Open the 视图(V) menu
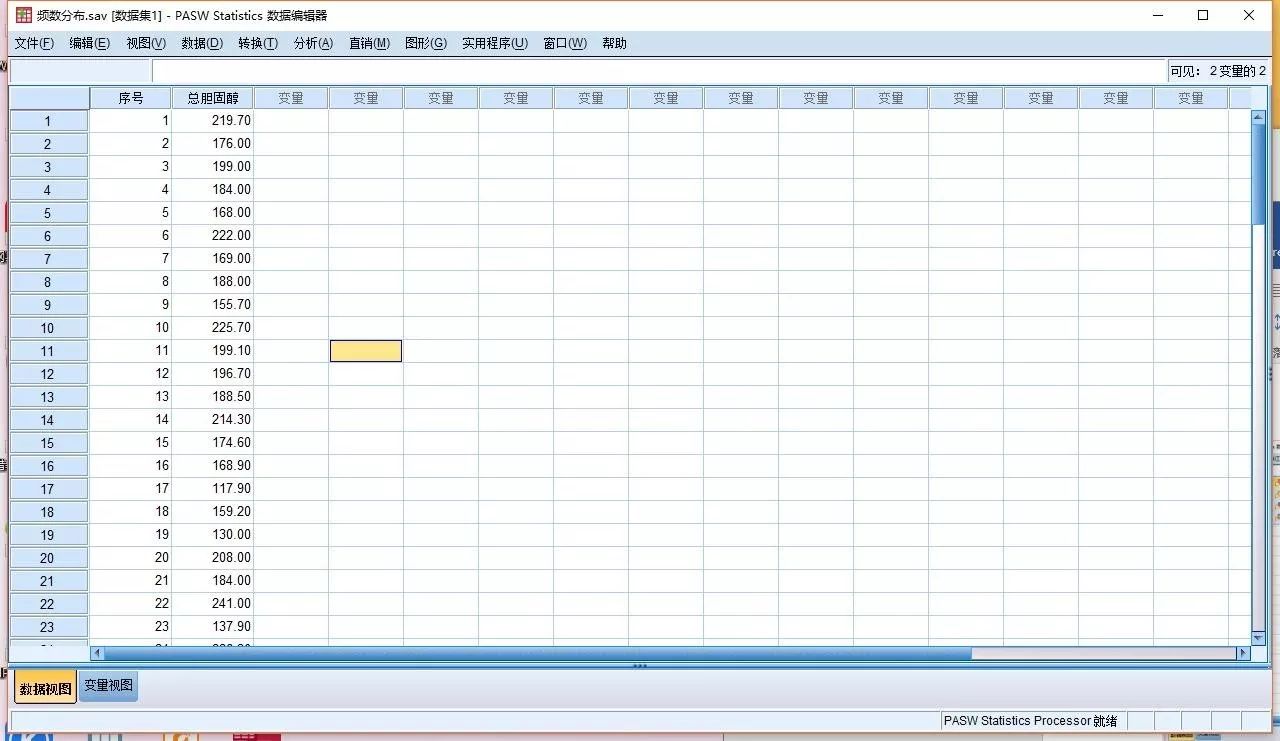 coord(146,43)
